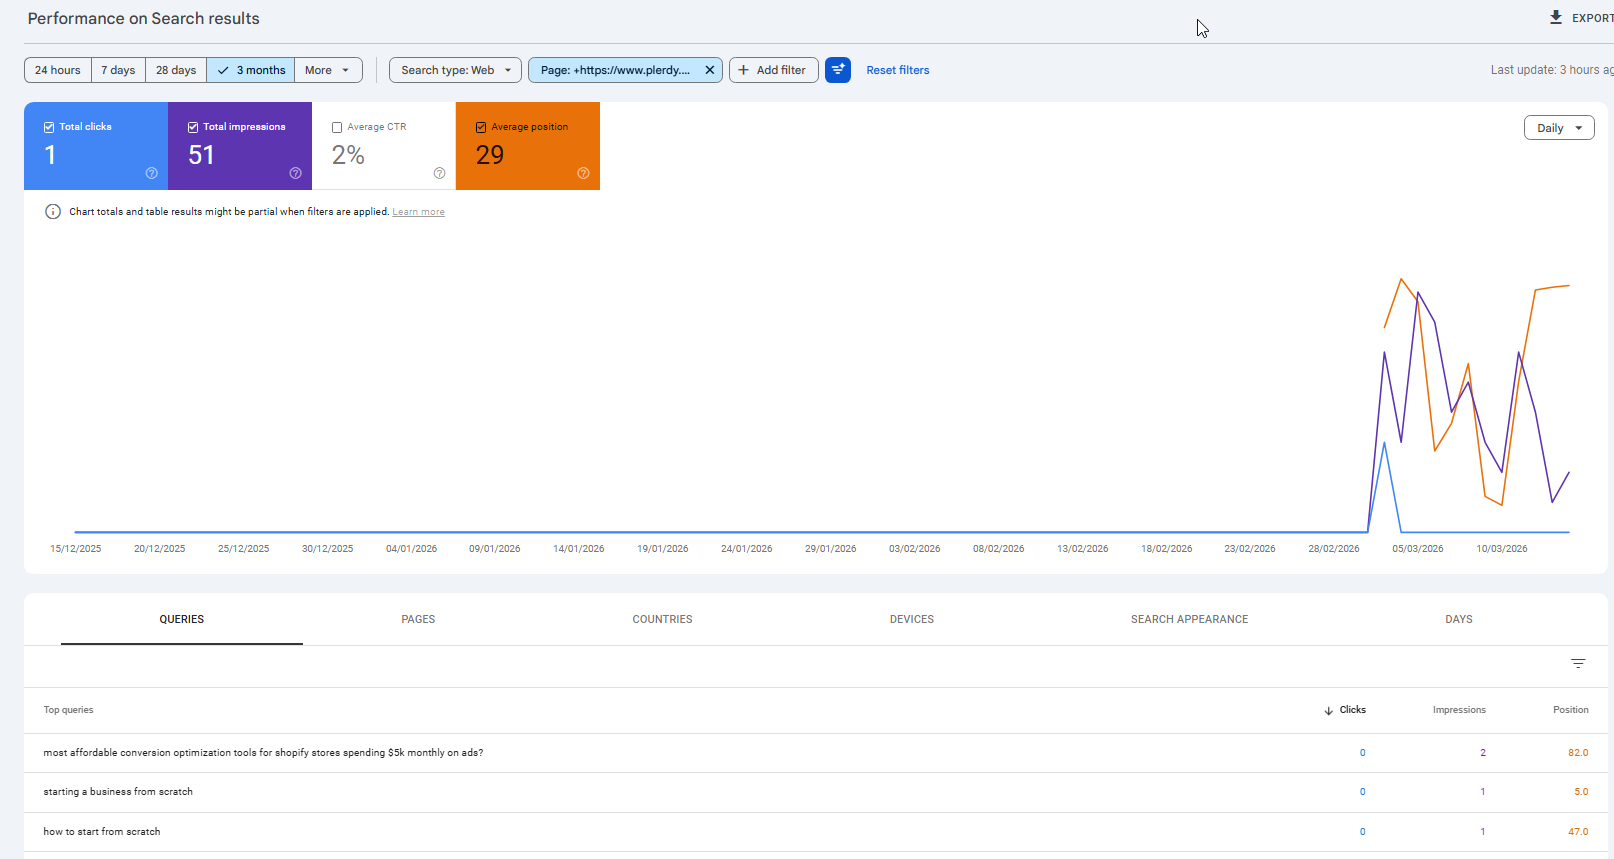Switch to the Pages tab

pyautogui.click(x=418, y=619)
